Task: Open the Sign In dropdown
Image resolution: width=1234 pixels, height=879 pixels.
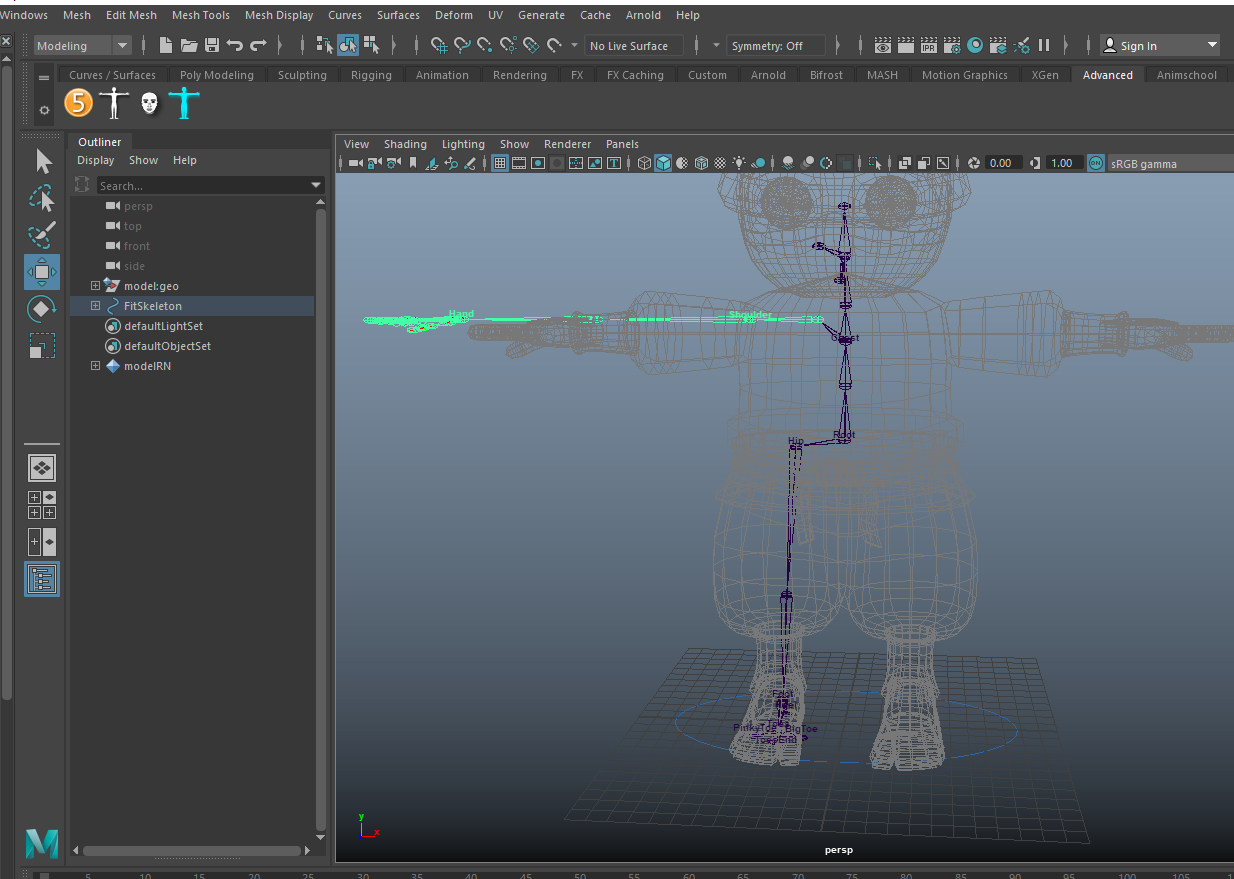Action: (x=1160, y=45)
